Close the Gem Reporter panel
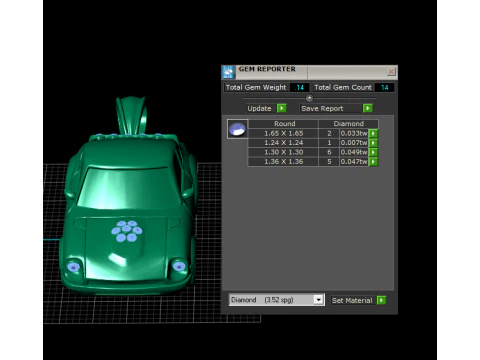This screenshot has height=360, width=480. click(391, 71)
